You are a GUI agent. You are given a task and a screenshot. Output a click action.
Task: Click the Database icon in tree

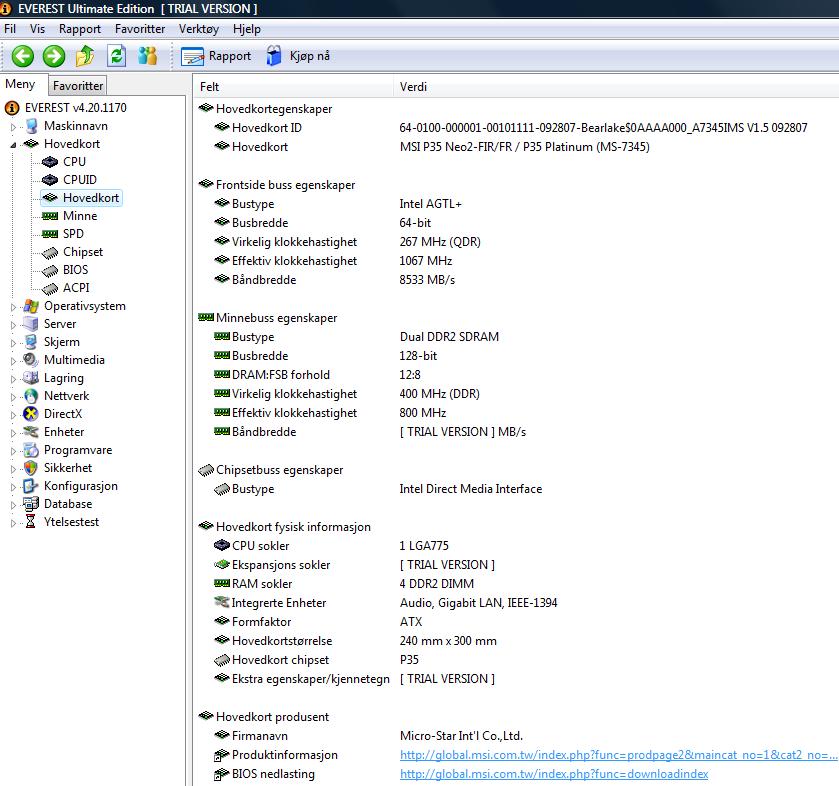[x=31, y=504]
